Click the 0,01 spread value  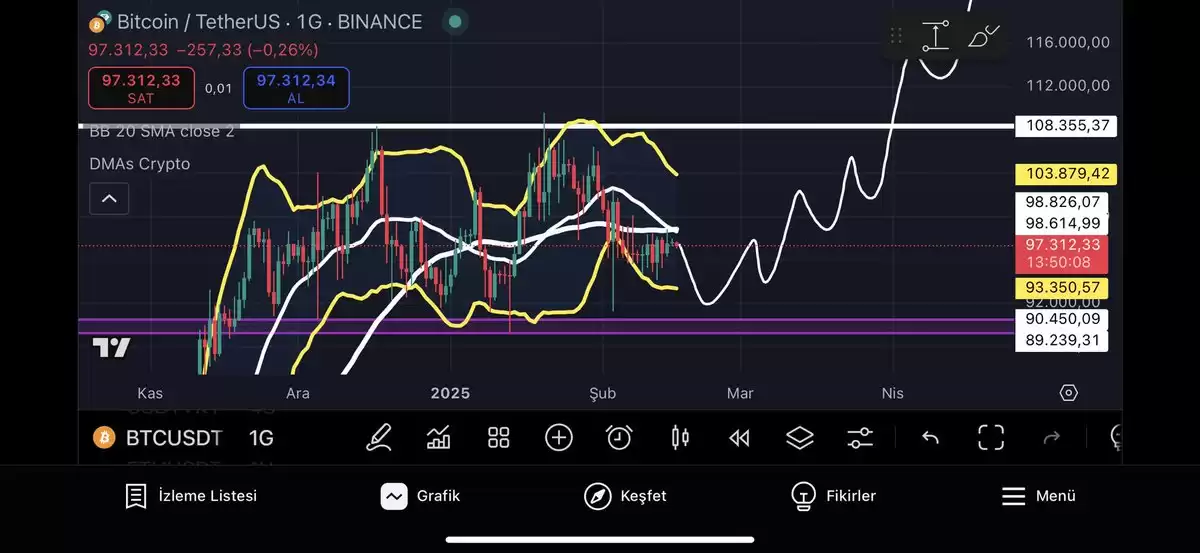point(218,88)
